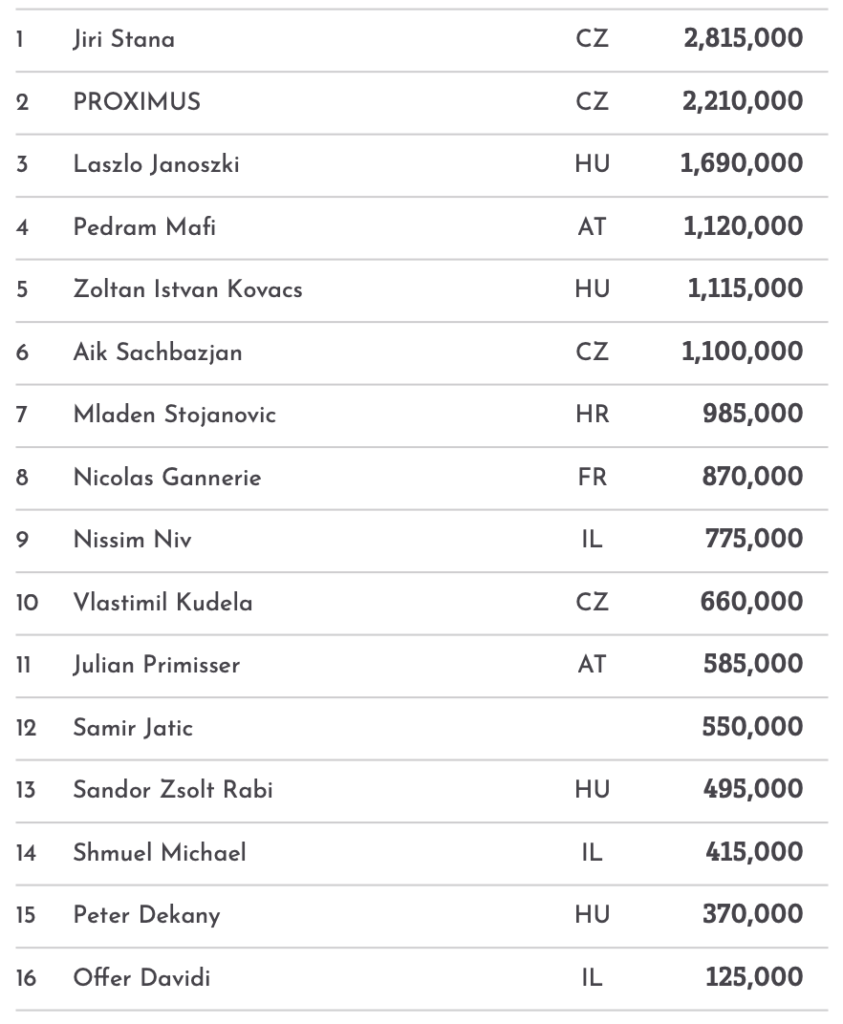Select Vlastimil Kudela's name
843x1024 pixels.
163,602
